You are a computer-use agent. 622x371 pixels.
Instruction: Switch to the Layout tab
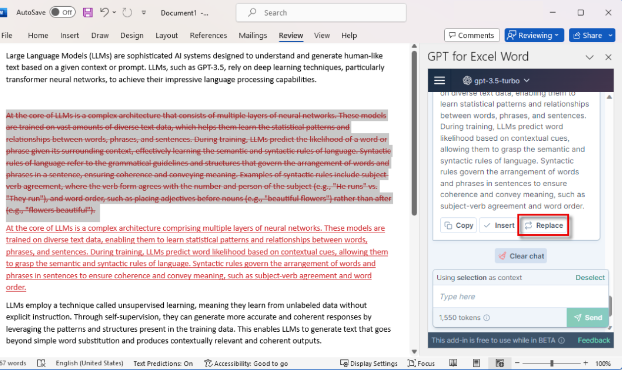166,35
